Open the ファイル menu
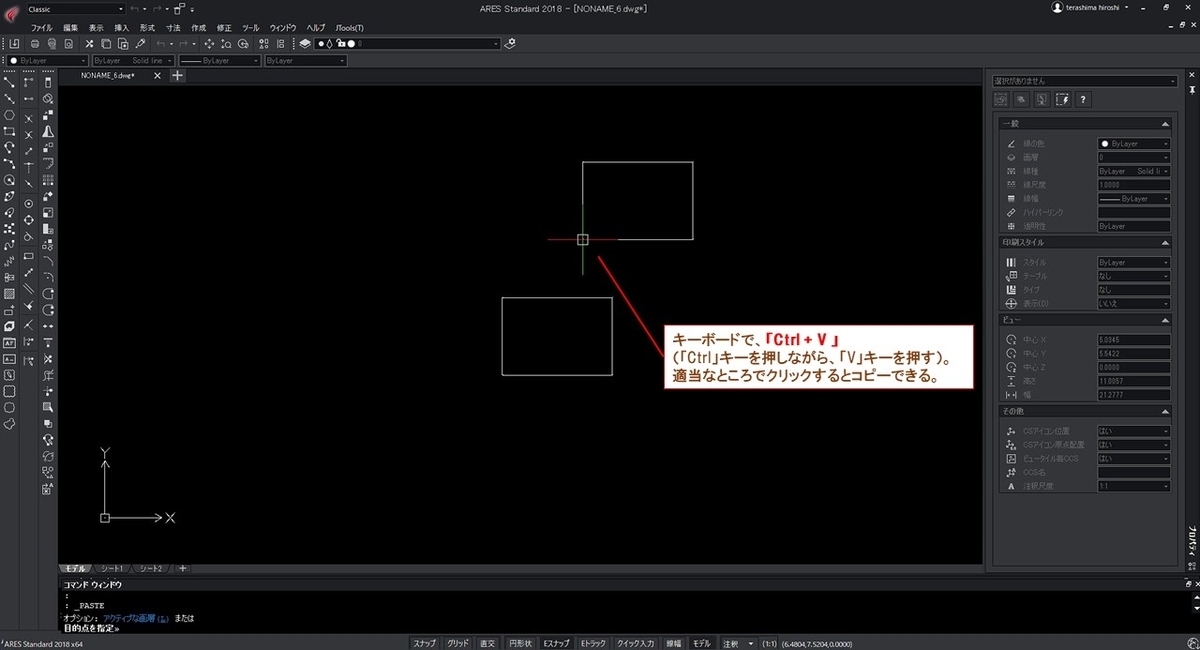Image resolution: width=1200 pixels, height=650 pixels. (41, 27)
